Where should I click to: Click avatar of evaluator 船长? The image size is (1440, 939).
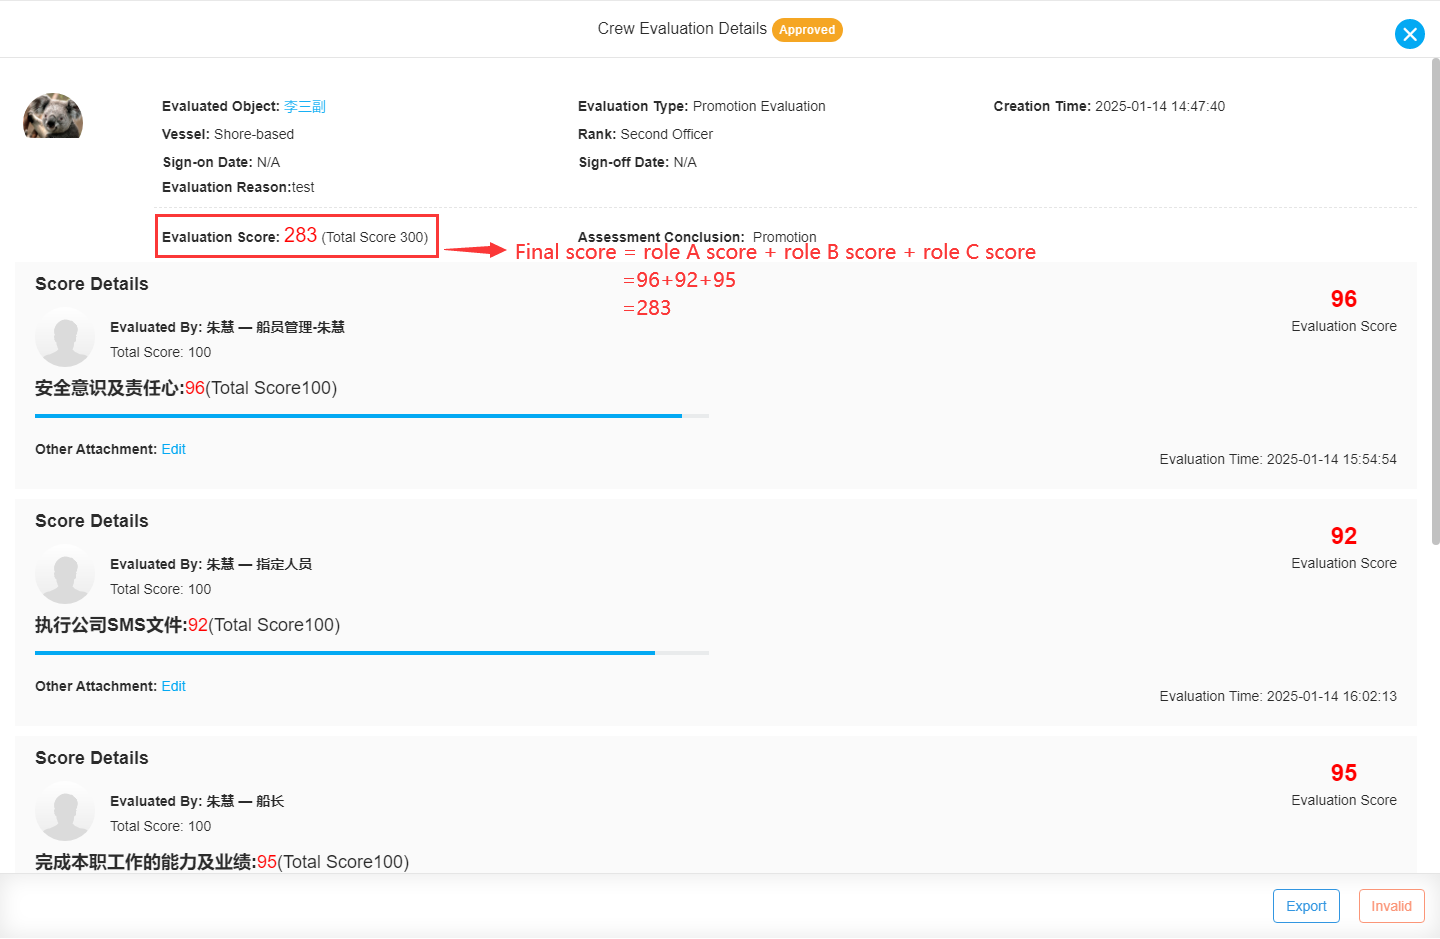65,811
